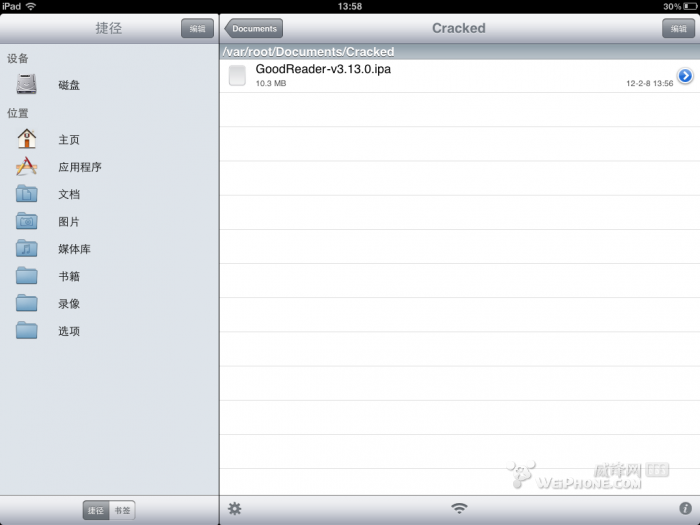700x525 pixels.
Task: Select the 媒体库 label
Action: (x=74, y=249)
